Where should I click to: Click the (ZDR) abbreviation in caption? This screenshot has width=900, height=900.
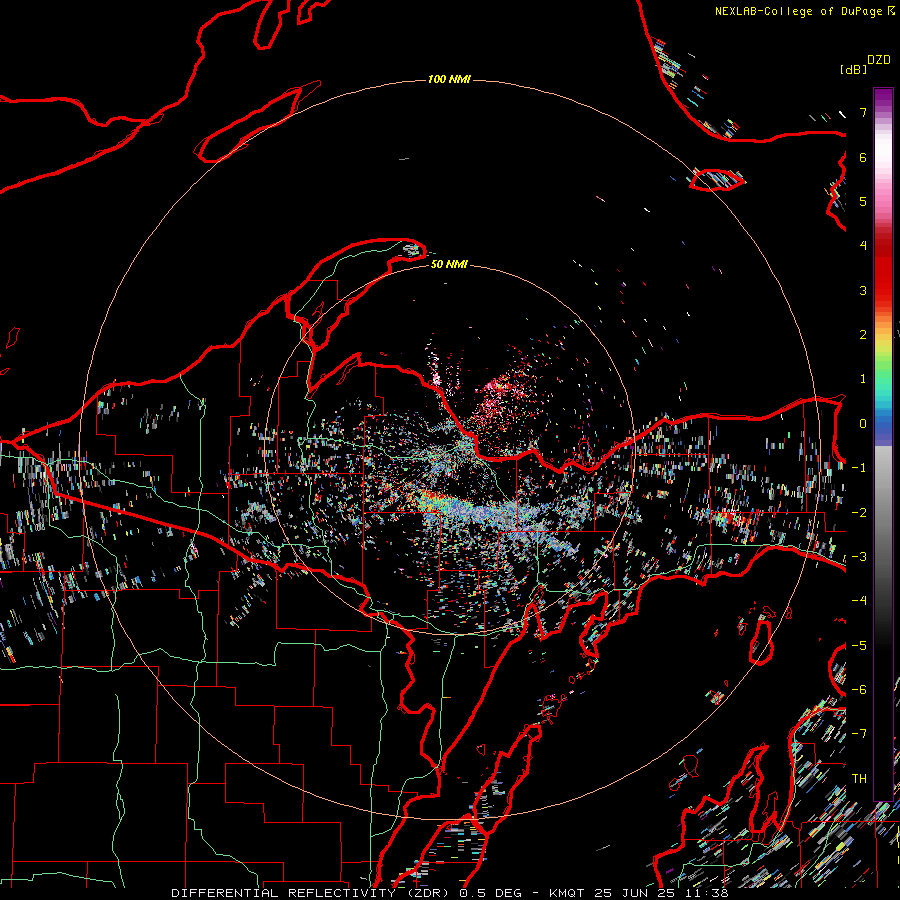[x=430, y=893]
